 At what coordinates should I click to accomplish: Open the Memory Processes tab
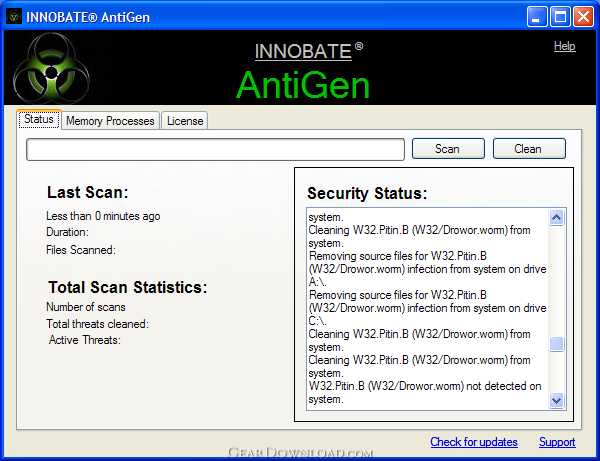[110, 121]
